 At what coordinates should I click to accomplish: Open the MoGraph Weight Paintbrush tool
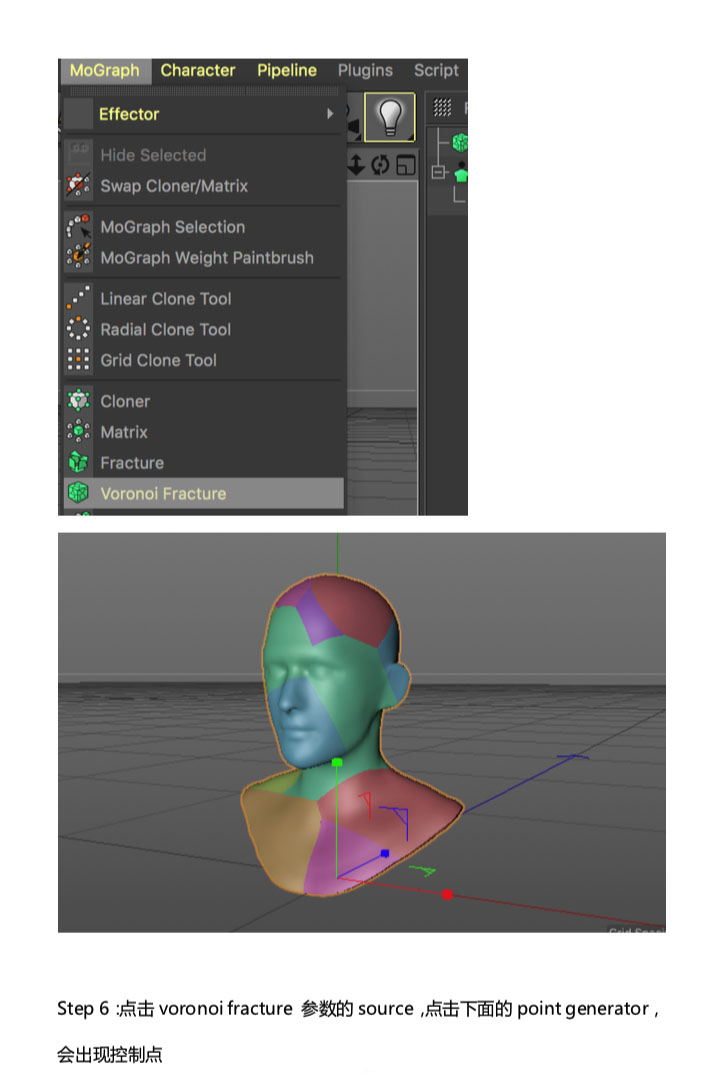pos(207,257)
